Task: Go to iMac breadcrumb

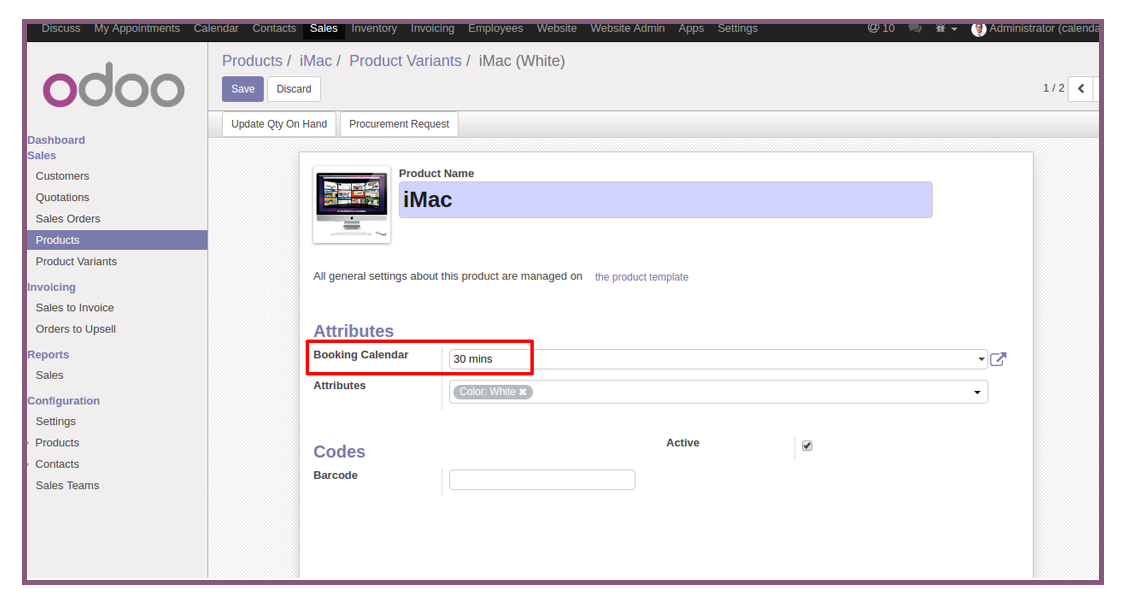Action: coord(316,61)
